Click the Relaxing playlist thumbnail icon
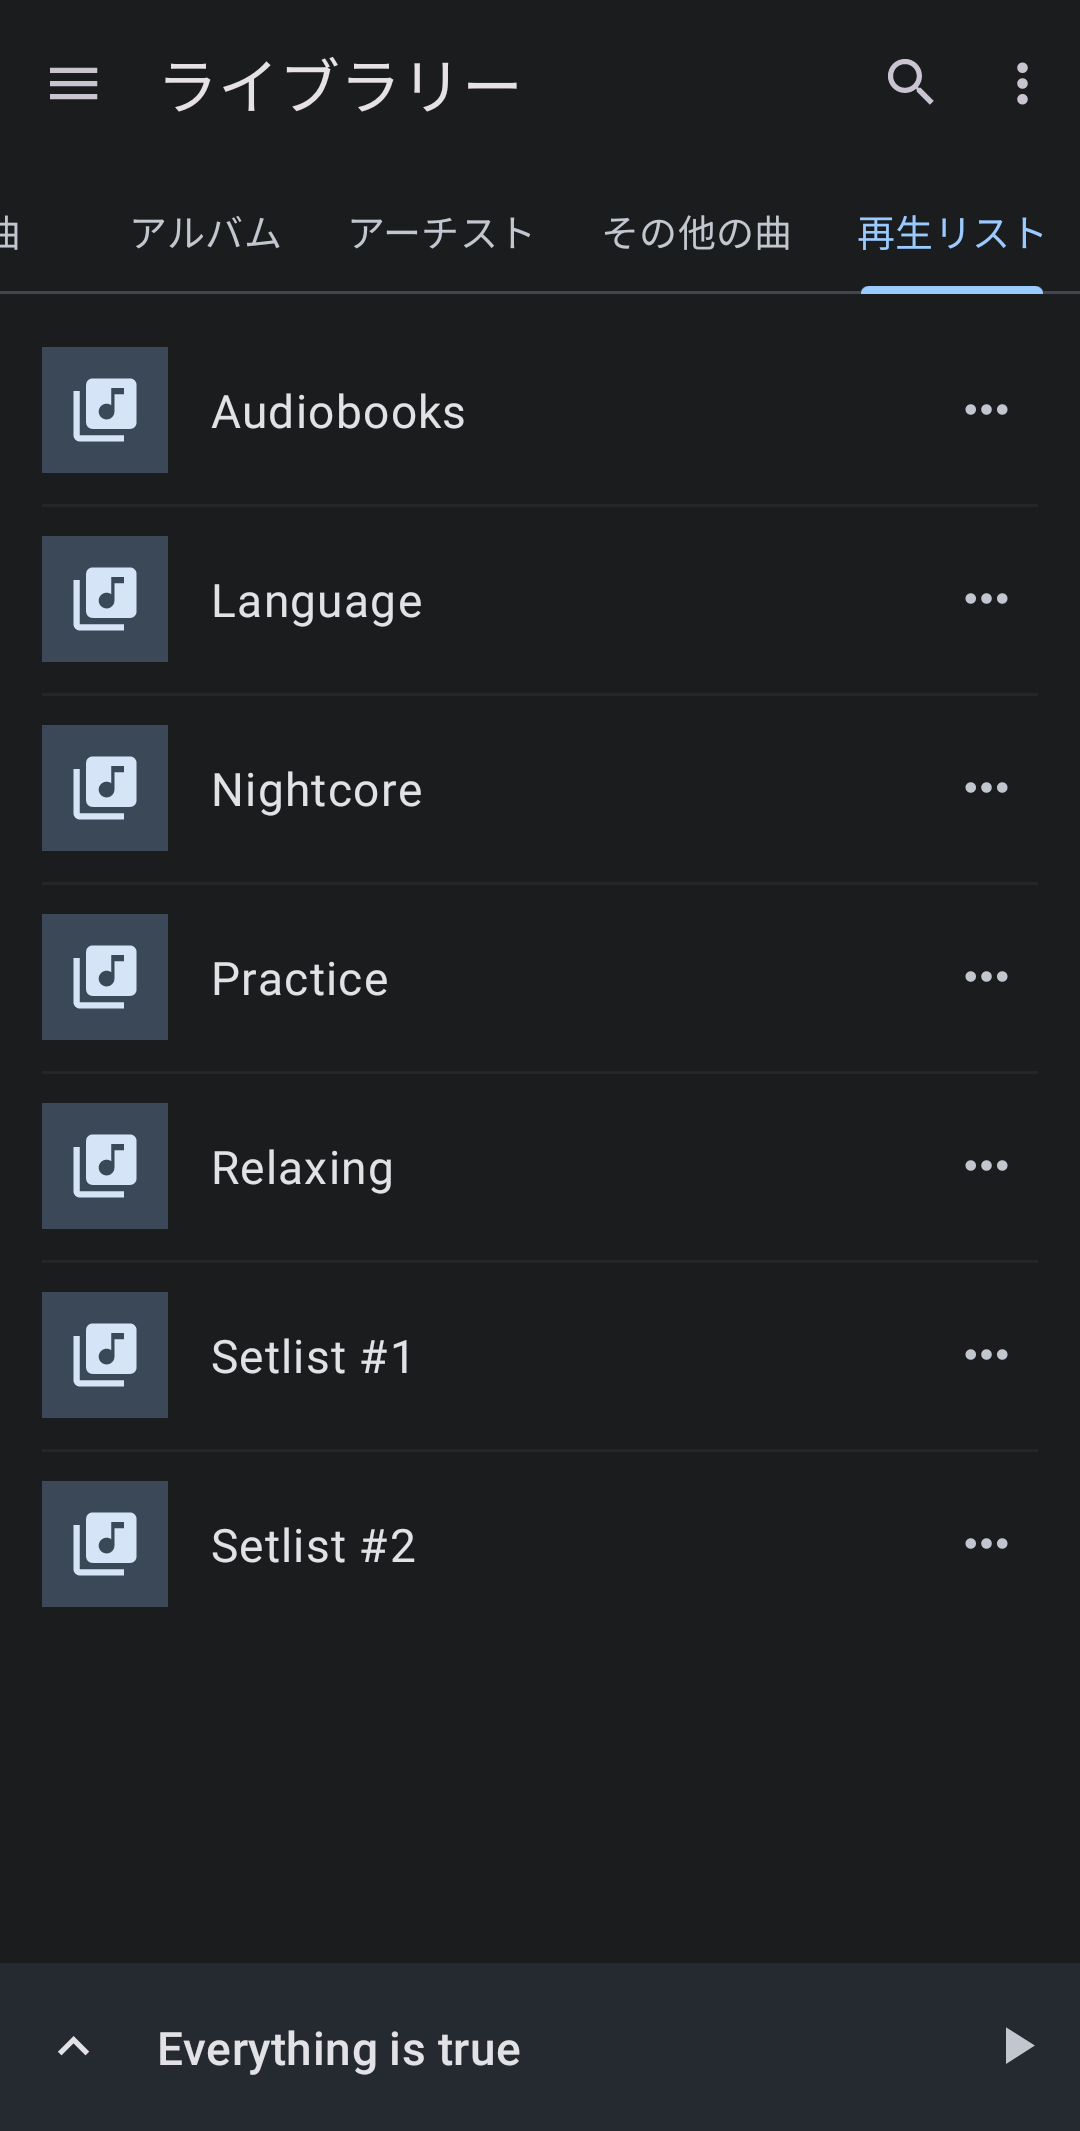 tap(105, 1166)
